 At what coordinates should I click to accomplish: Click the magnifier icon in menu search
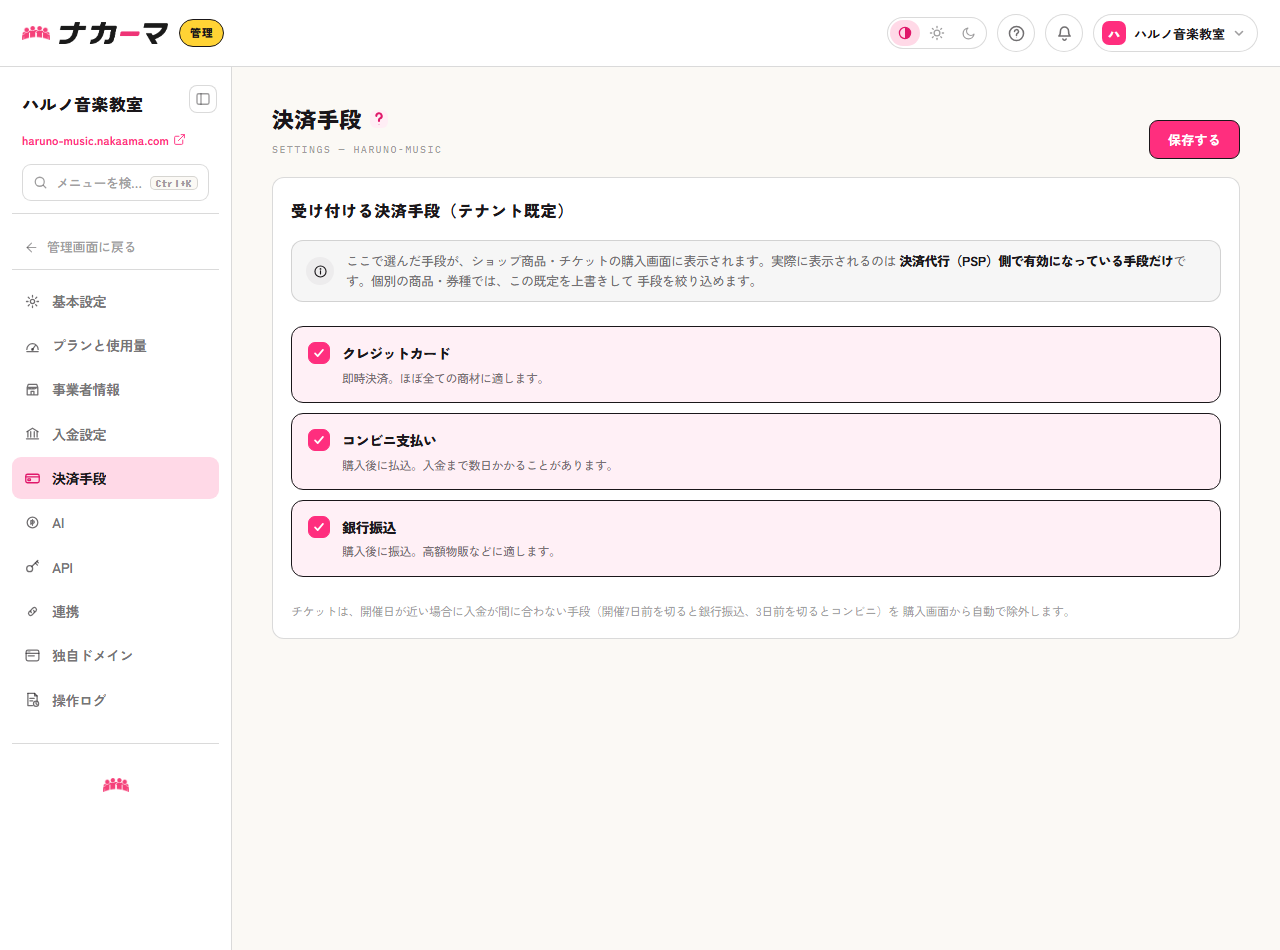pyautogui.click(x=41, y=183)
